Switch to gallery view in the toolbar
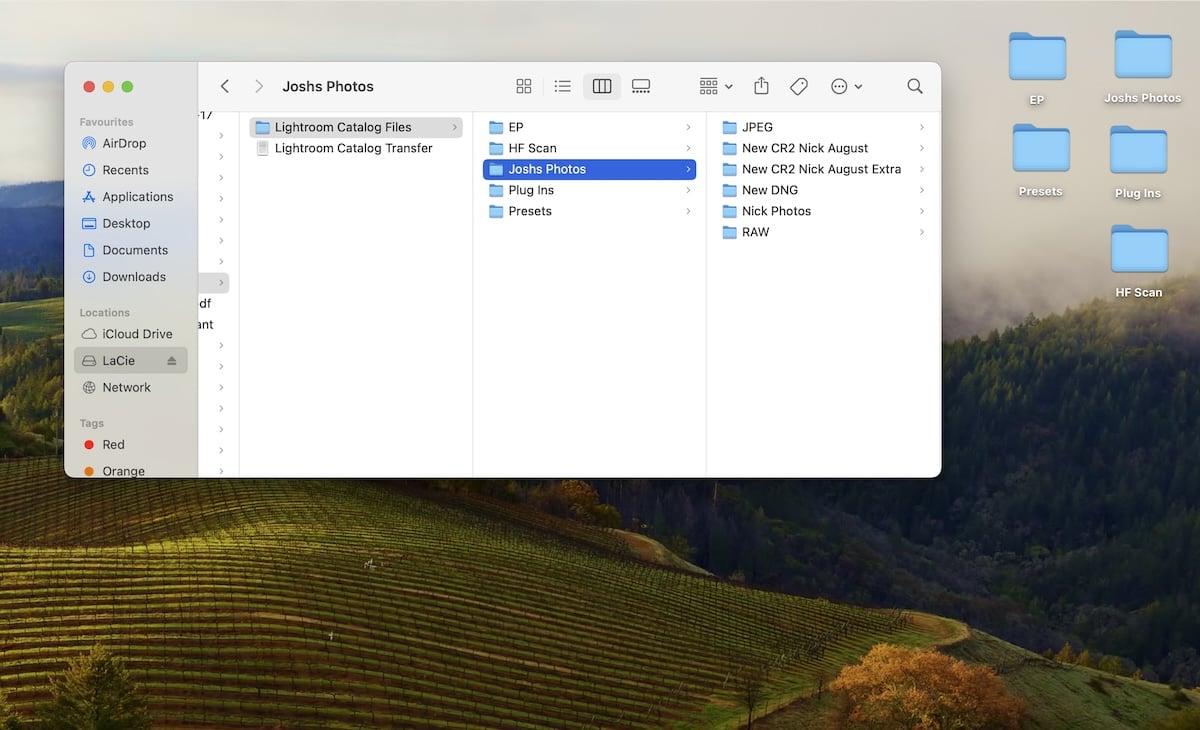Image resolution: width=1200 pixels, height=730 pixels. [x=641, y=86]
